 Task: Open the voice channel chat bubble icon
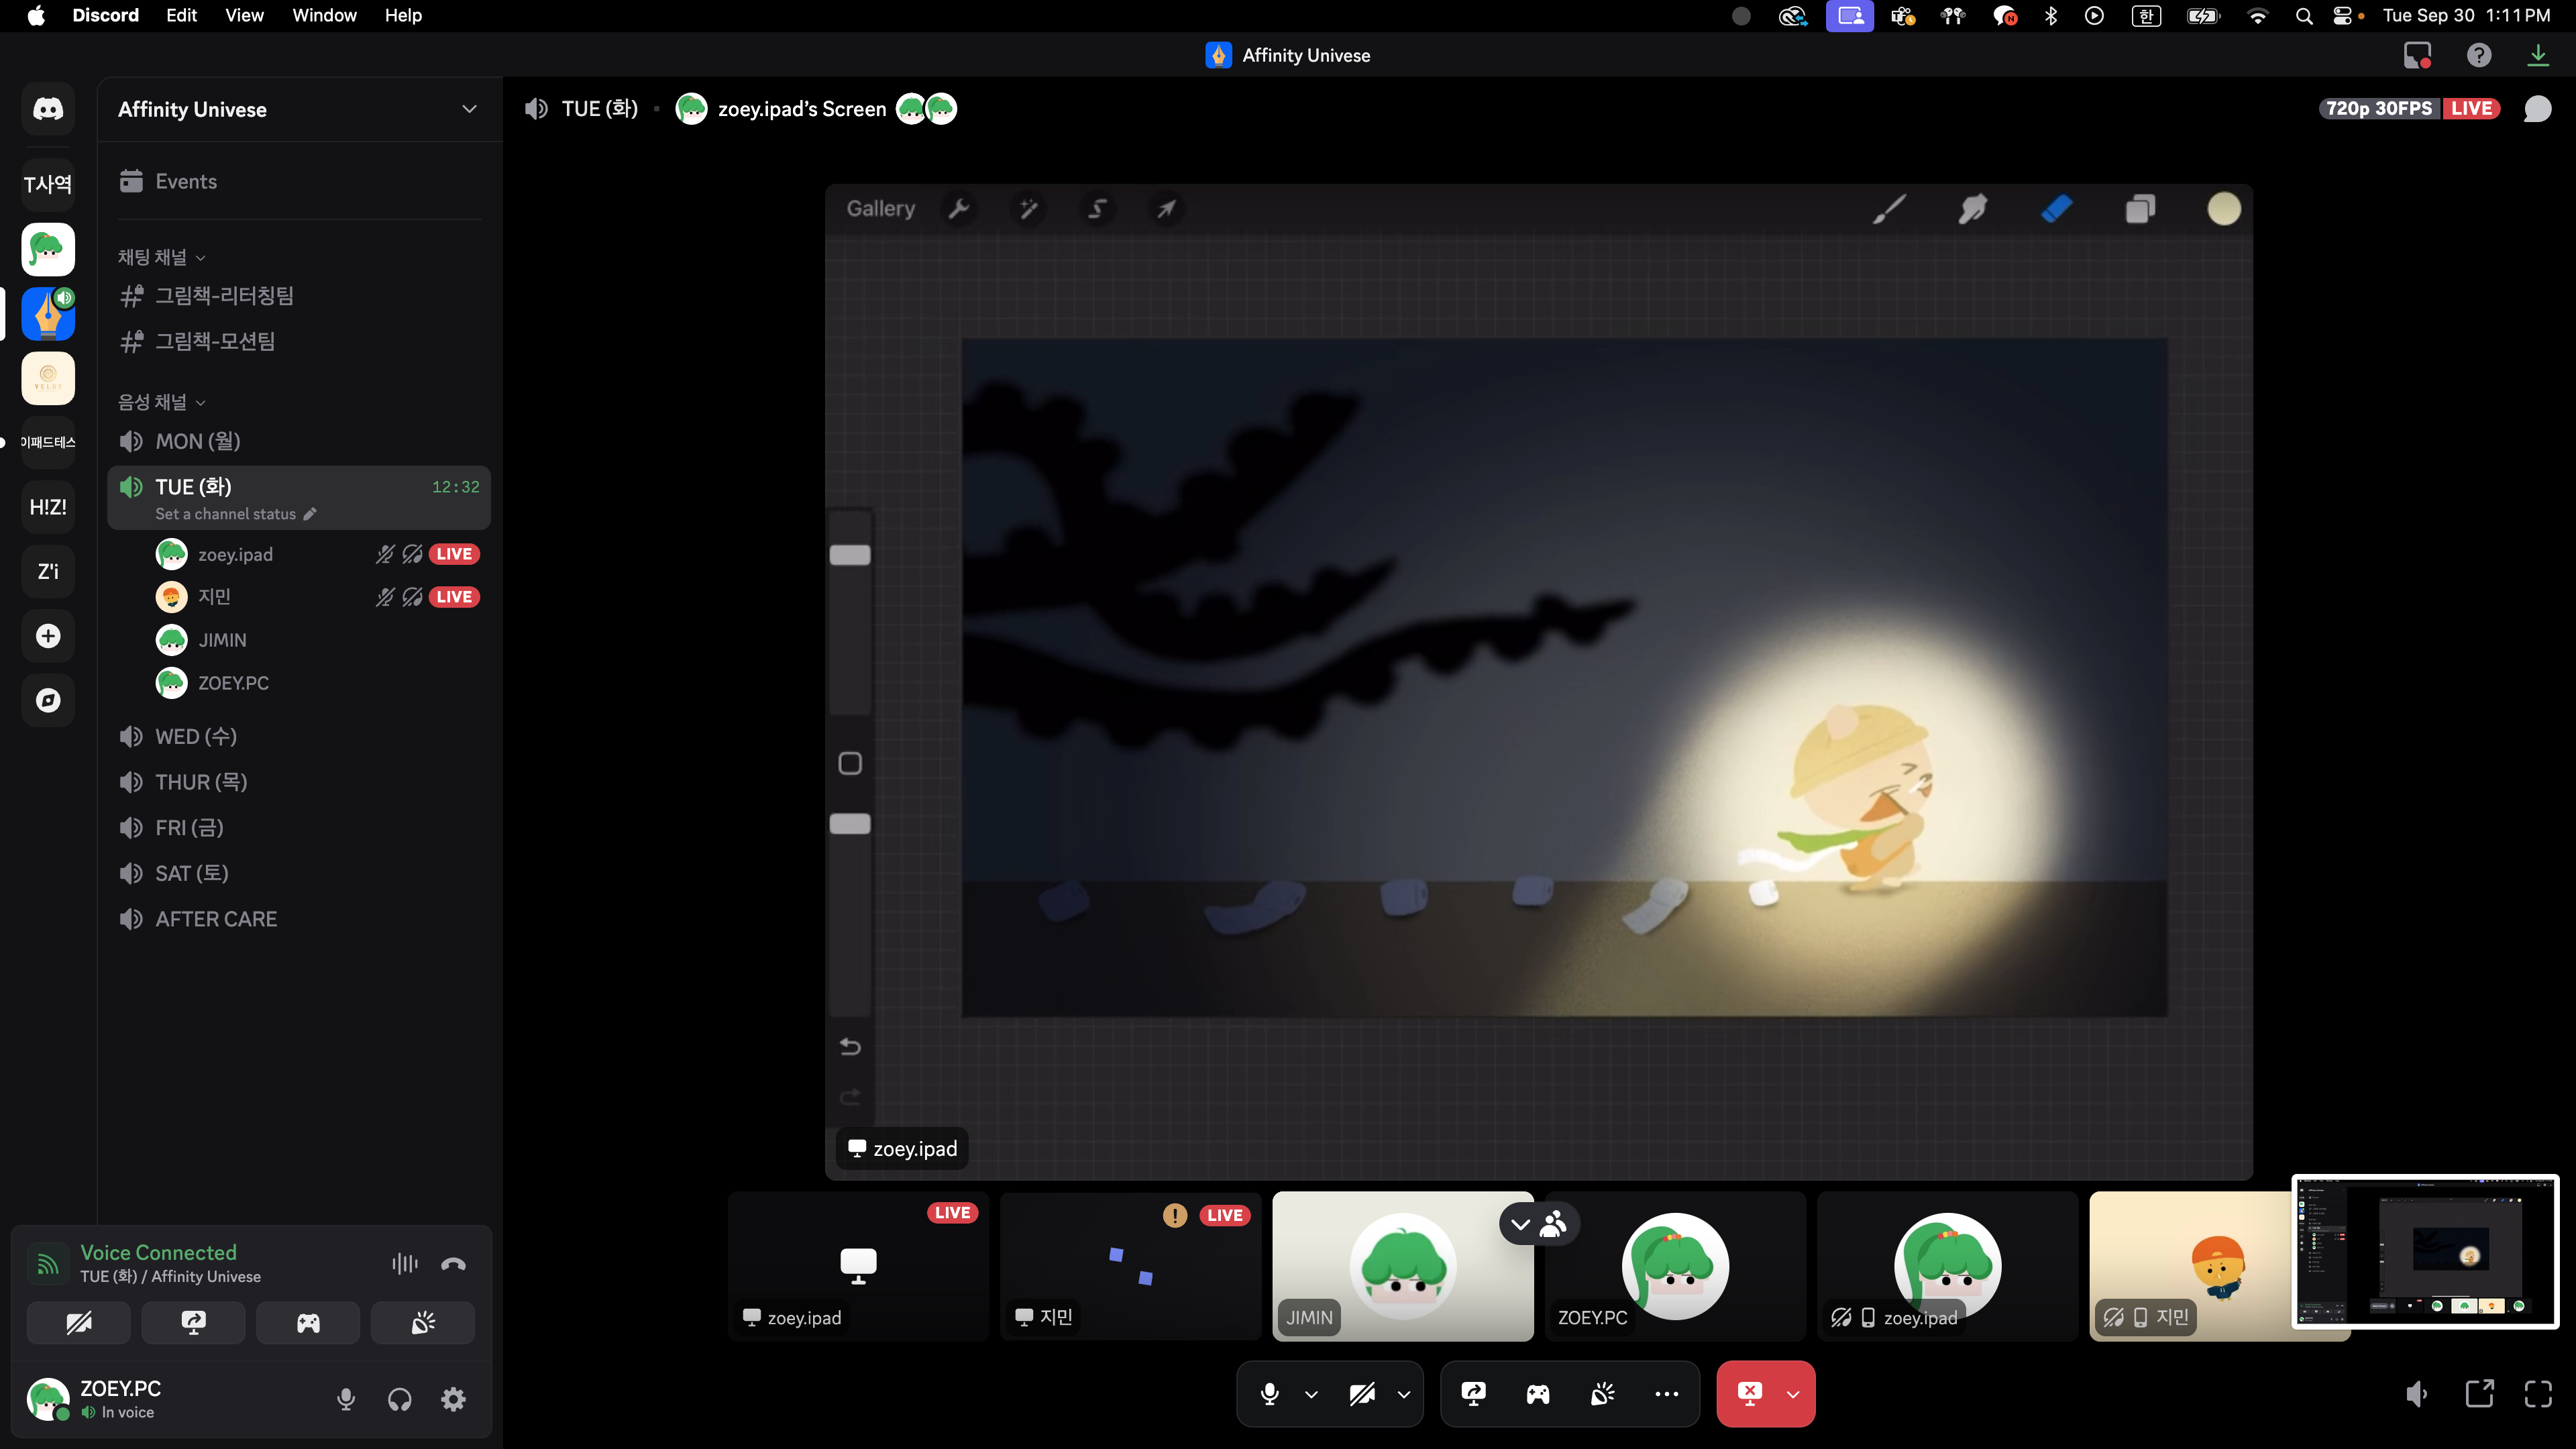pos(2537,109)
